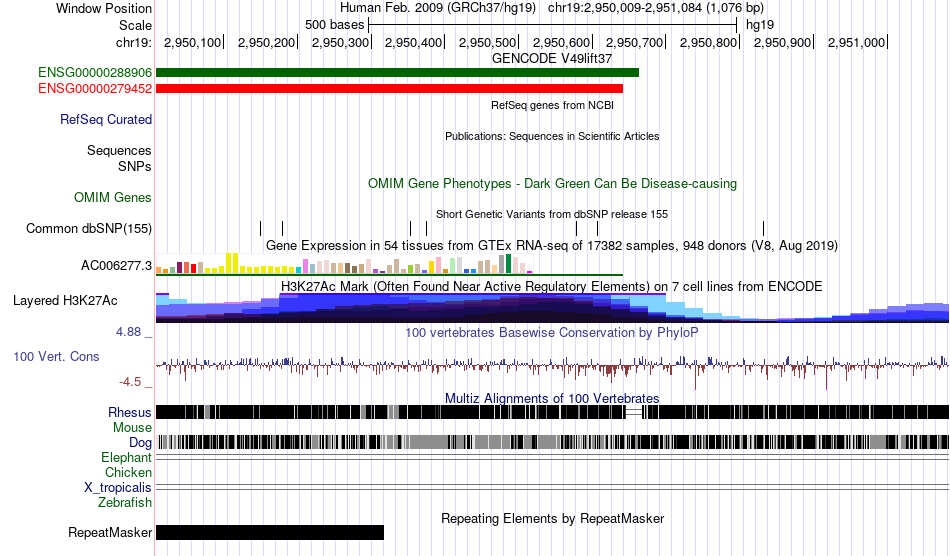Screen dimensions: 950x556
Task: Click the Elephant species label
Action: [126, 457]
